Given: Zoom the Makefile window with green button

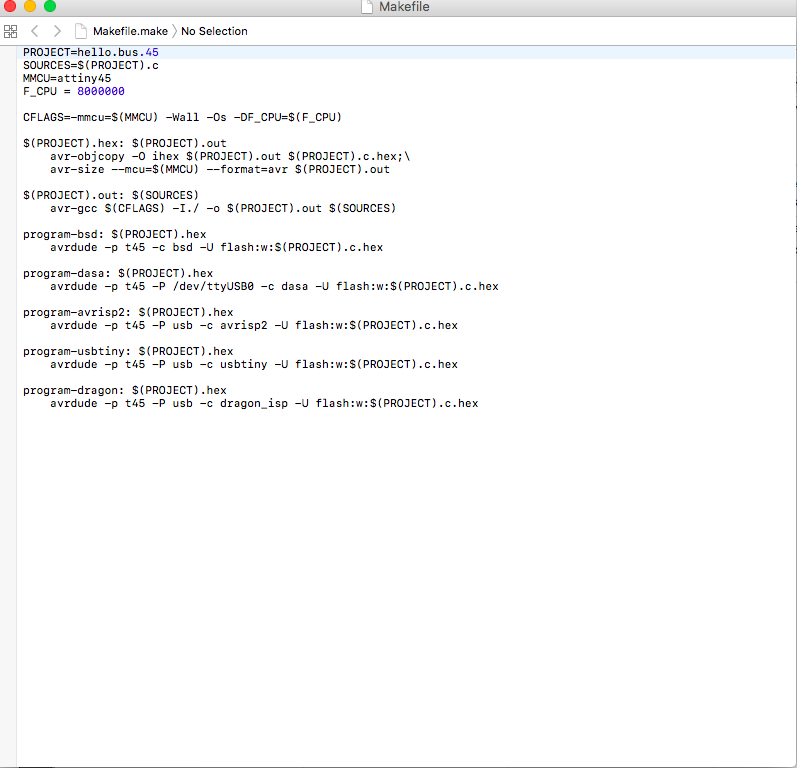Looking at the screenshot, I should coord(50,6).
